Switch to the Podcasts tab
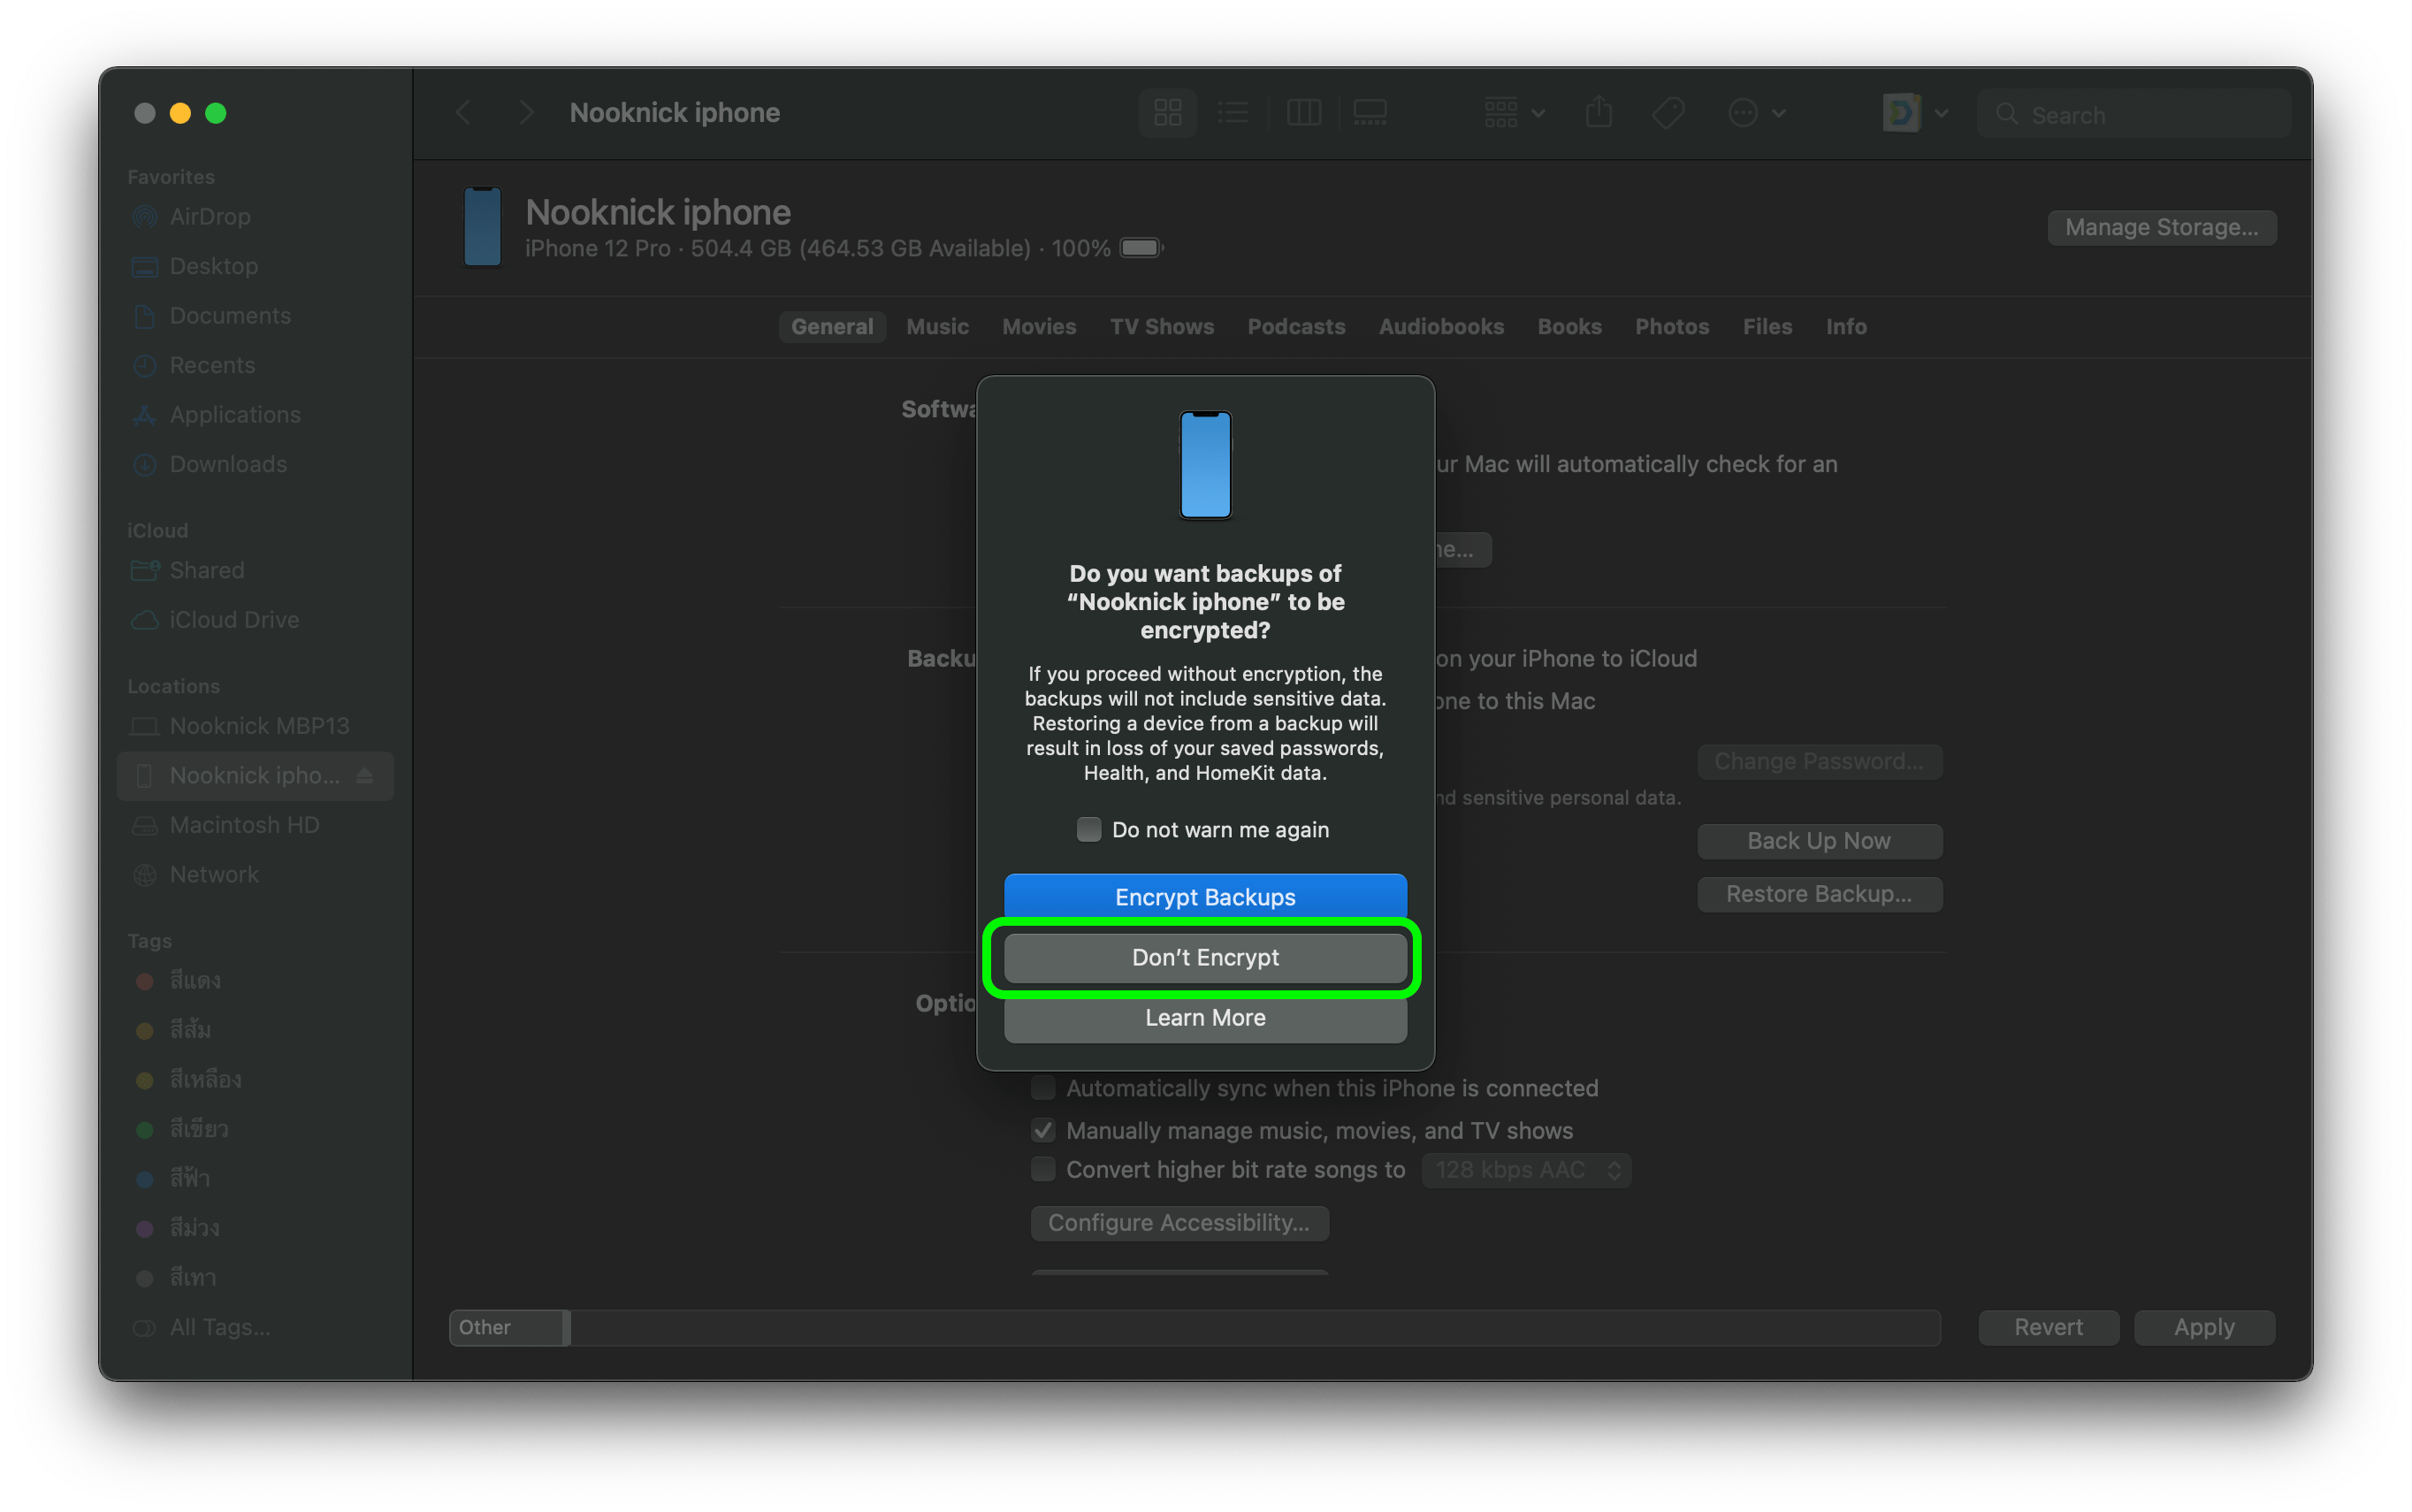 [1296, 327]
